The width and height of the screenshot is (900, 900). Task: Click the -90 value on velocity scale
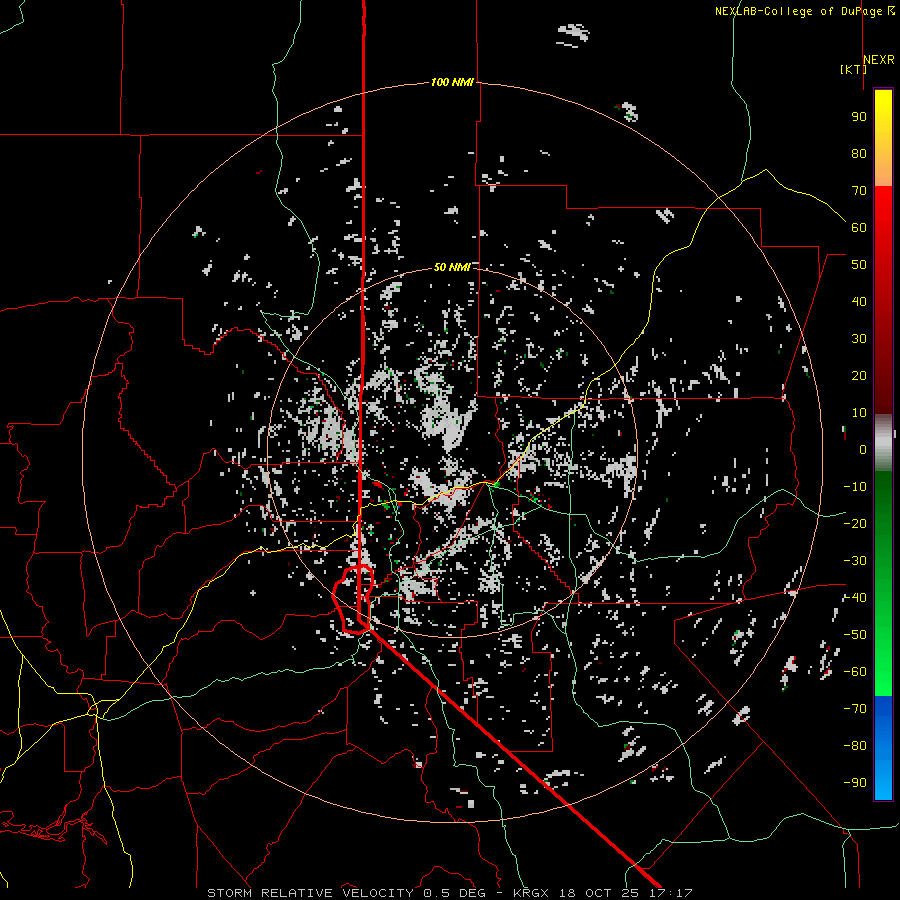(855, 783)
